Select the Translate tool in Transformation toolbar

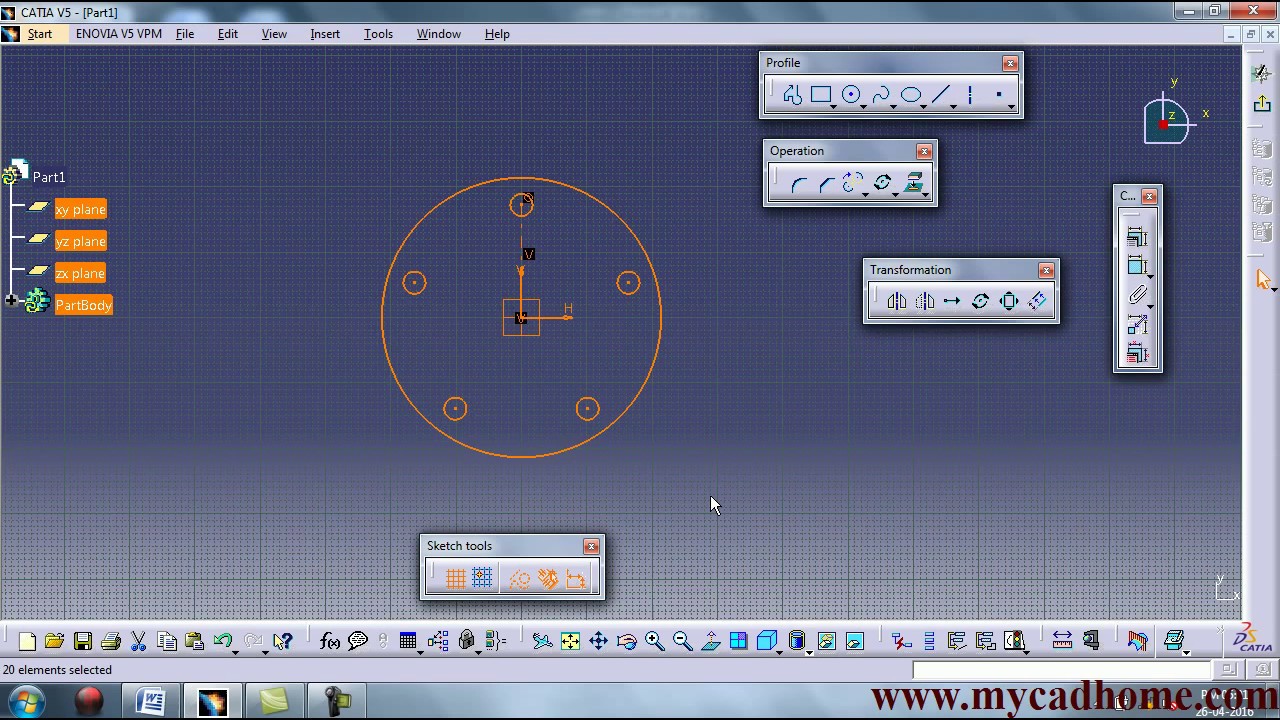(952, 302)
